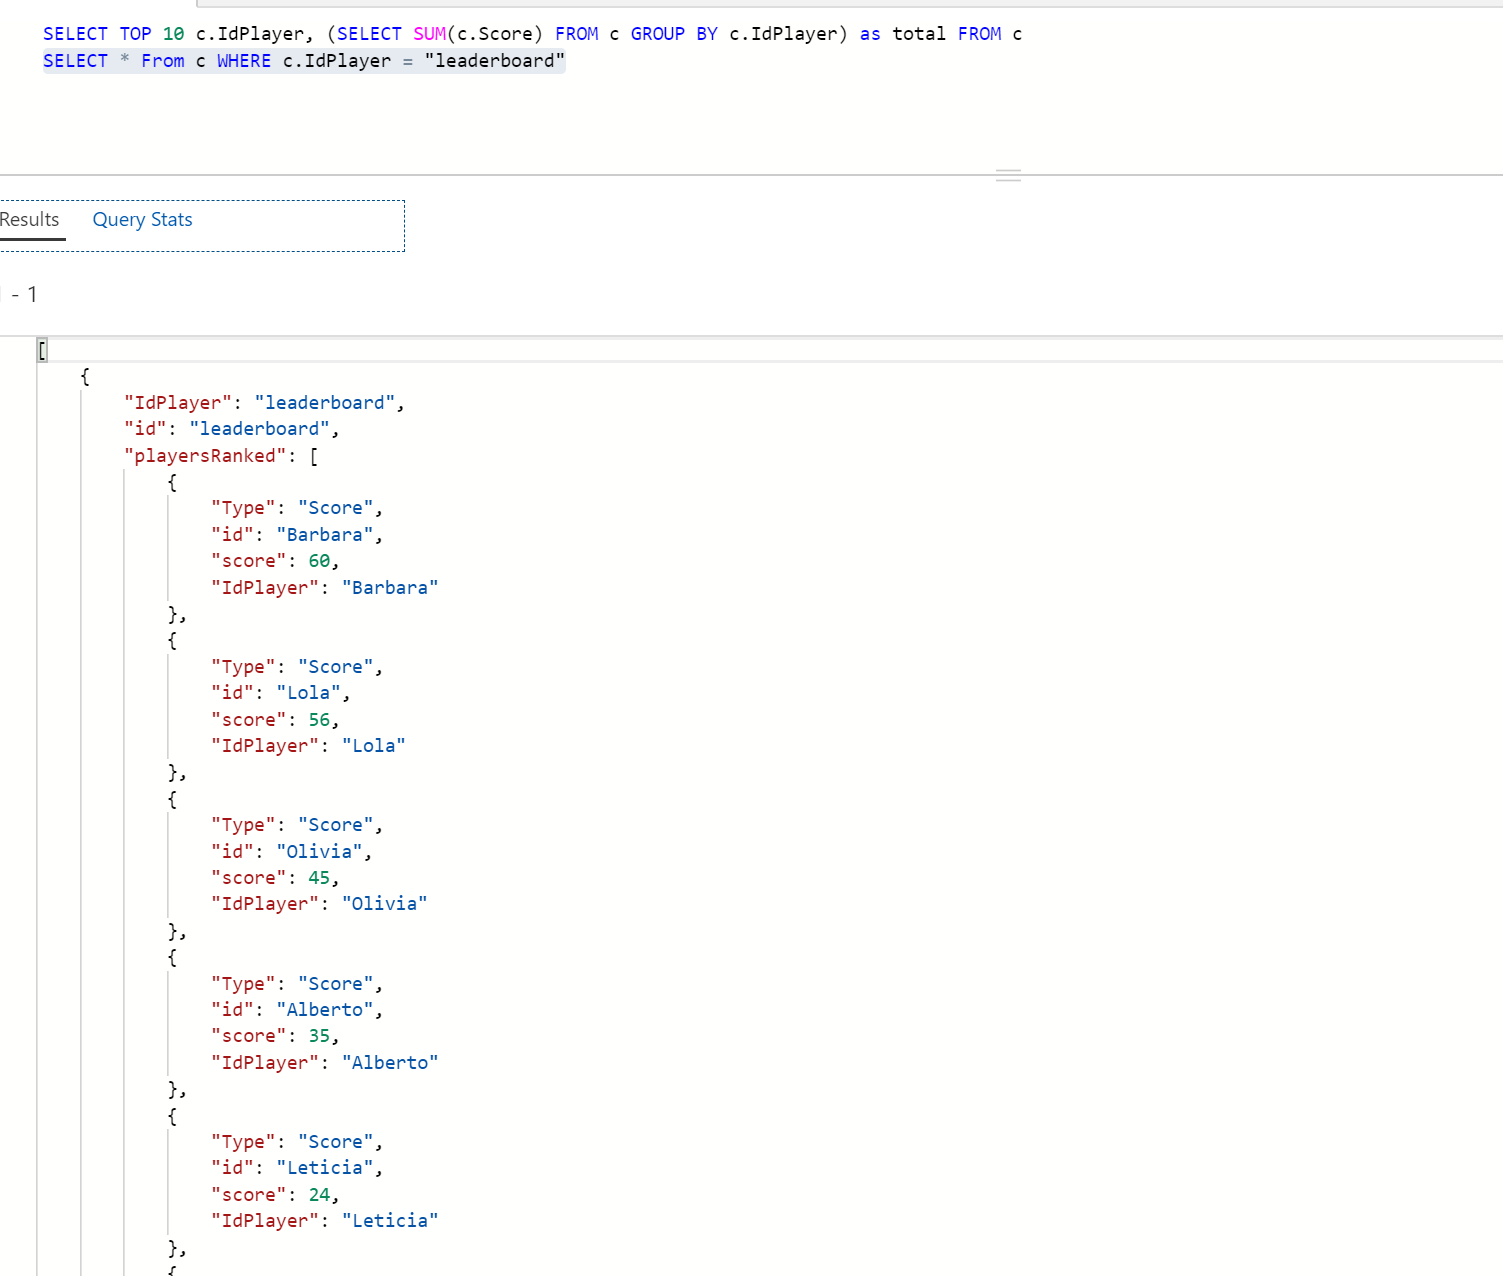Click the "Olivia" IdPlayer value
Image resolution: width=1503 pixels, height=1276 pixels.
pyautogui.click(x=384, y=904)
